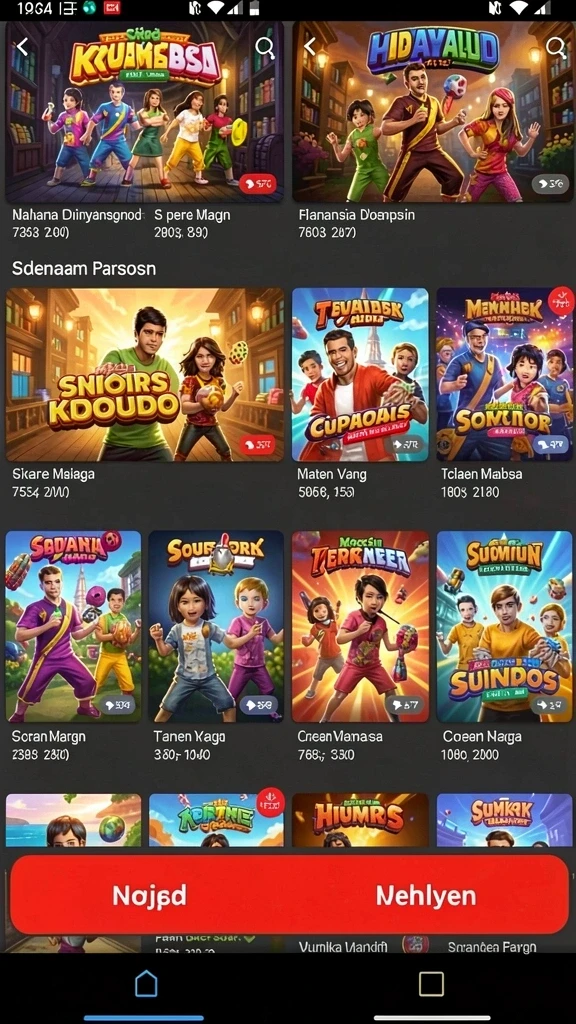
Task: Tap the back arrow on the left banner
Action: [23, 46]
